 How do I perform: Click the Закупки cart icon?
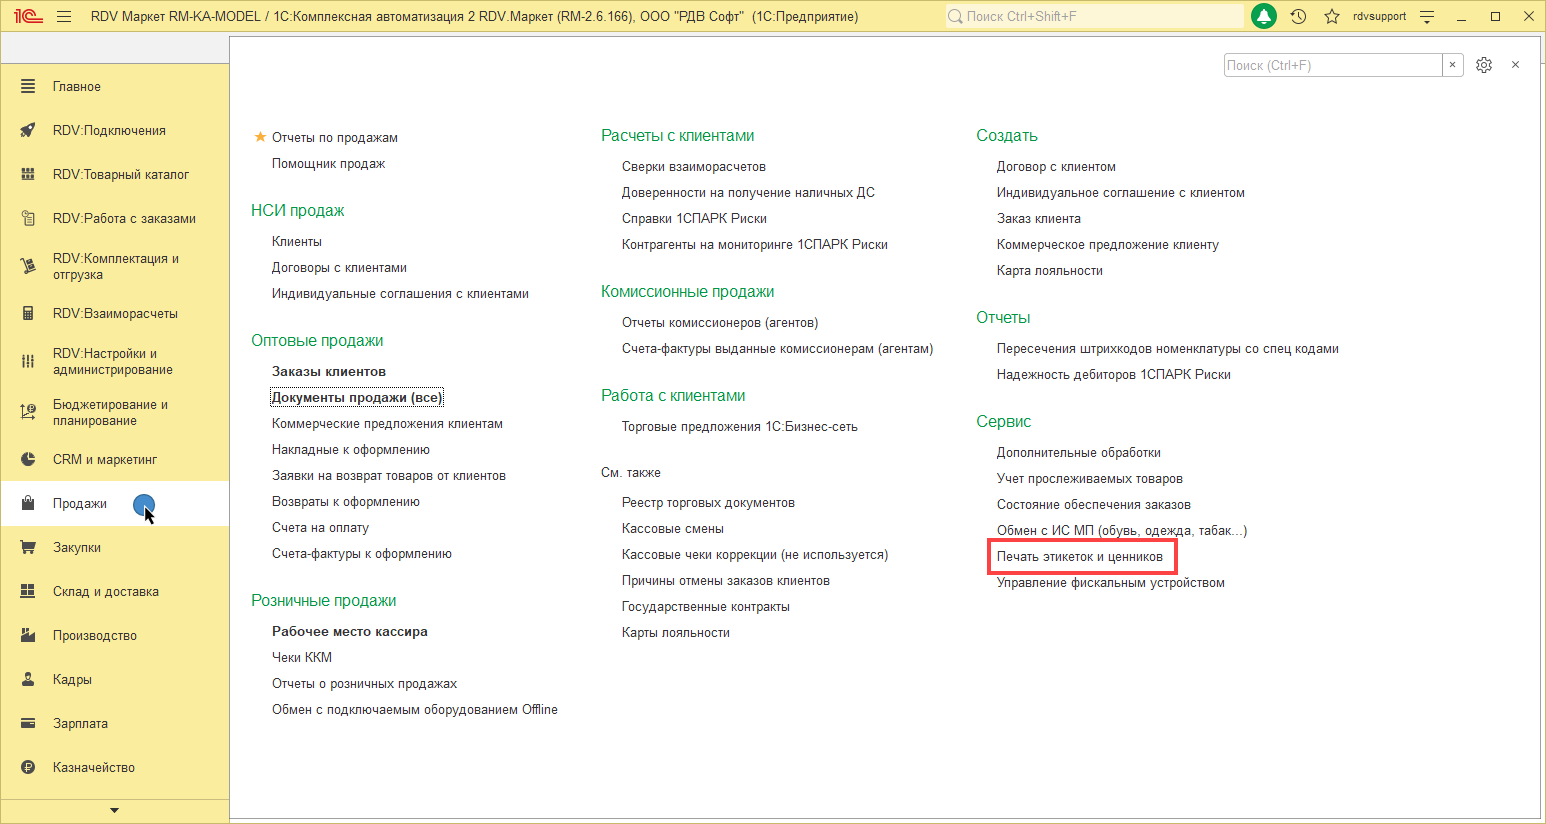(28, 548)
